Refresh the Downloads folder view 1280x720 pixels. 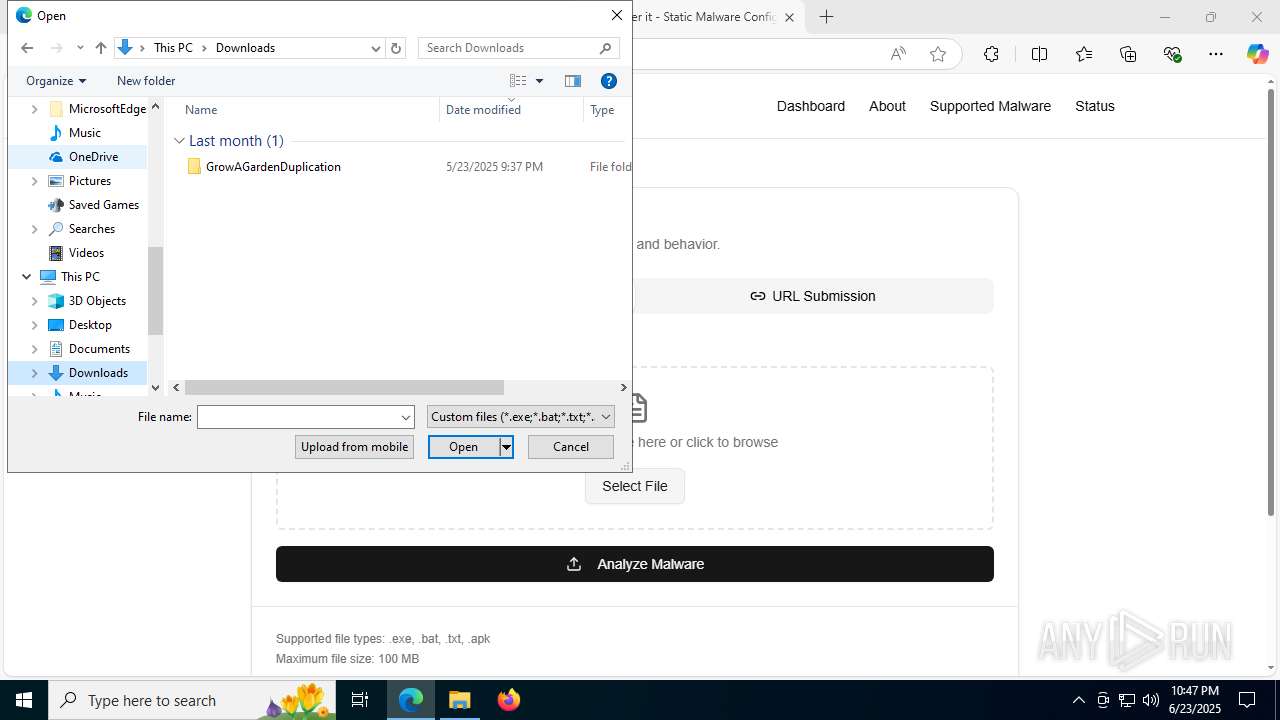pyautogui.click(x=396, y=48)
